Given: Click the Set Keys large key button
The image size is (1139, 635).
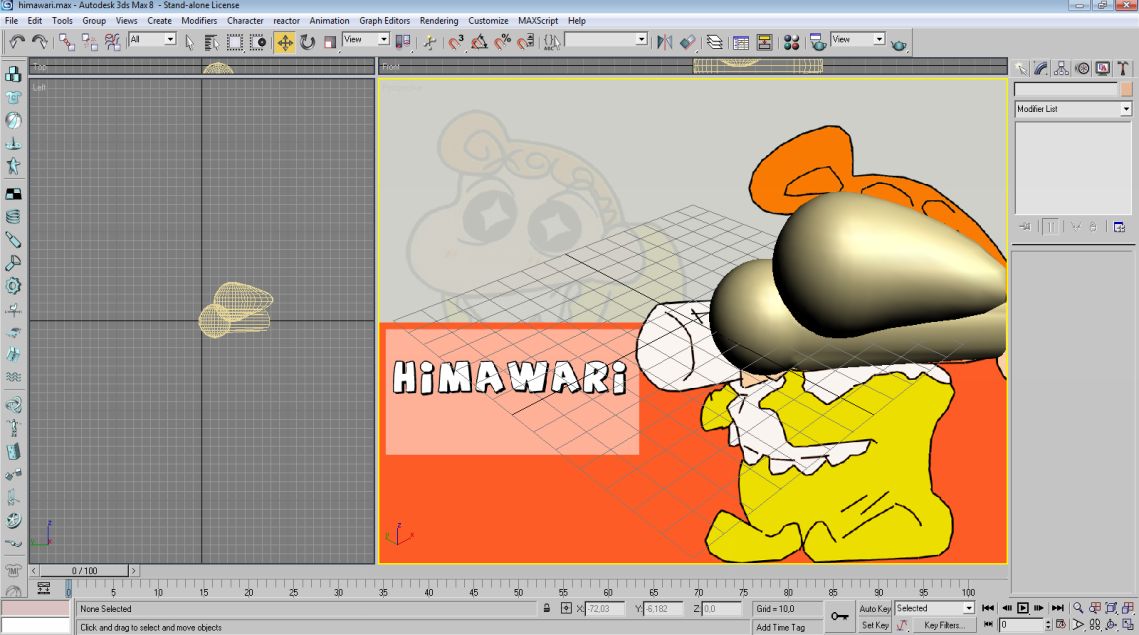Looking at the screenshot, I should 840,617.
